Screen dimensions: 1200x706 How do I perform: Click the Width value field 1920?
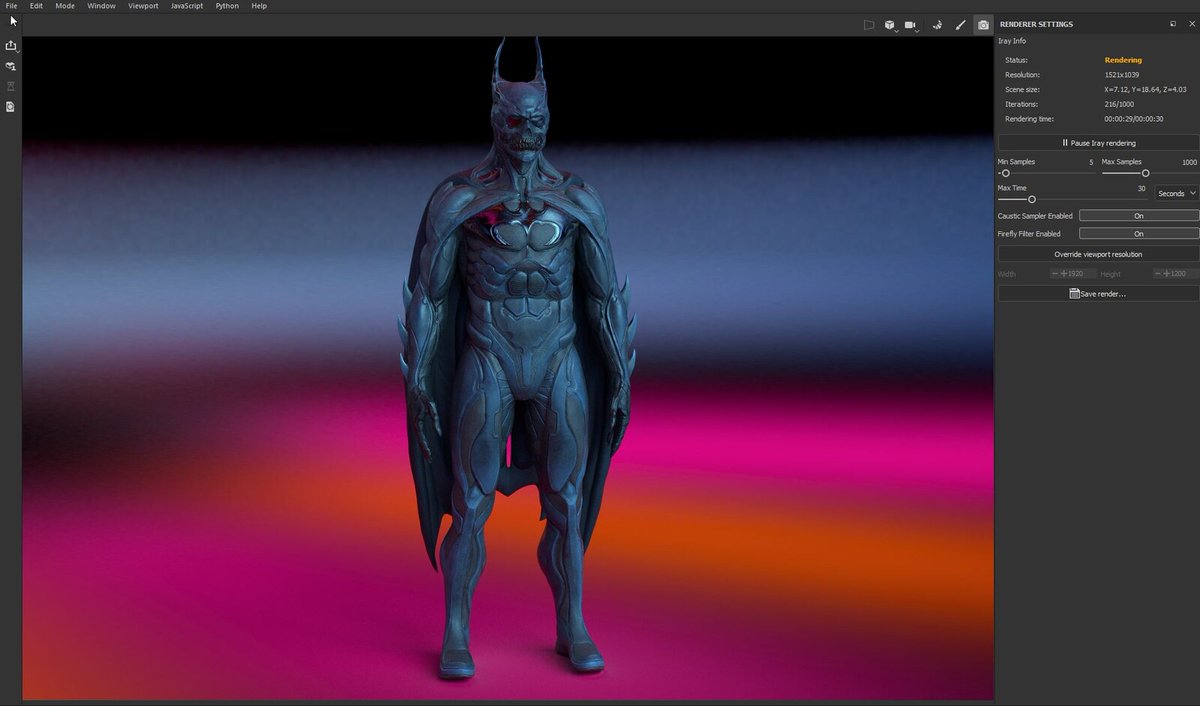[x=1073, y=274]
